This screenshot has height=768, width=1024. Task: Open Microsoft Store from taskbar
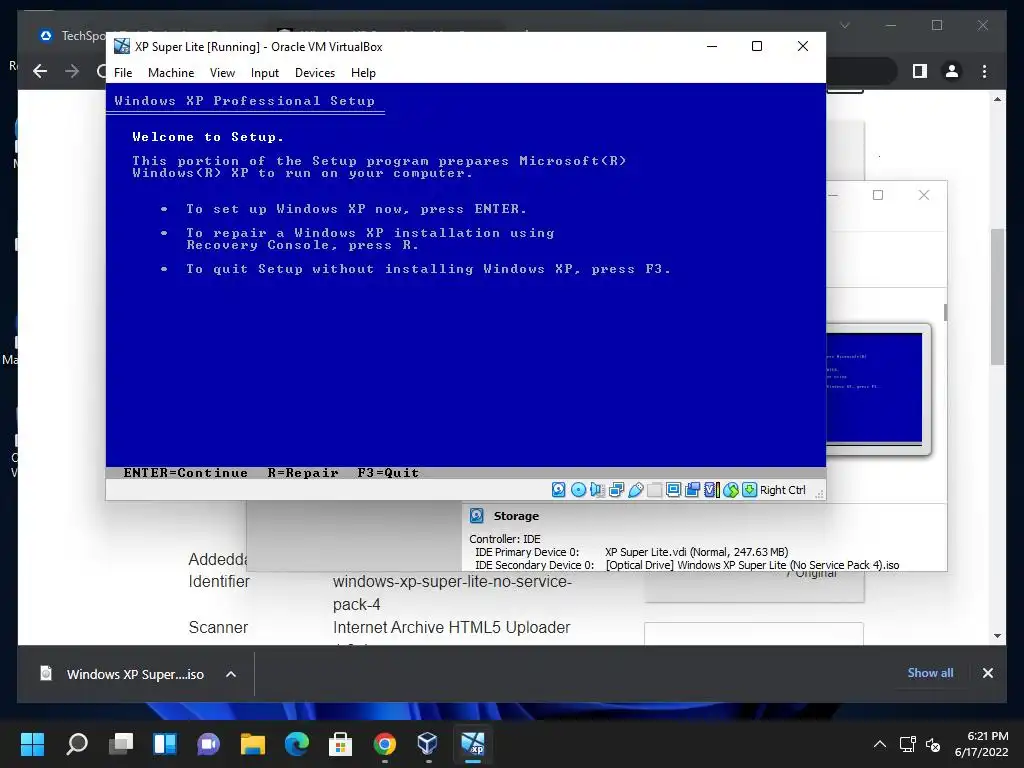tap(340, 744)
